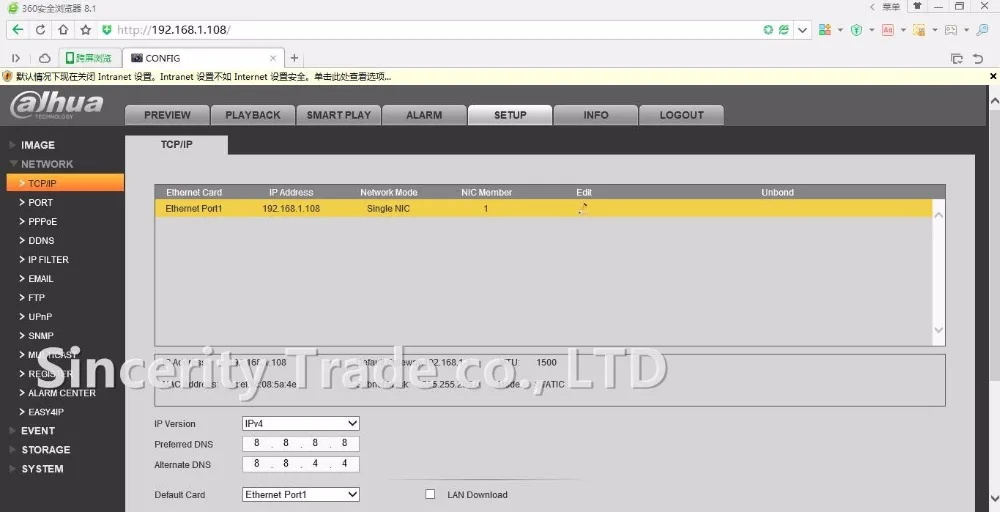Open EASY4IP settings in sidebar
The width and height of the screenshot is (1000, 512).
[45, 412]
